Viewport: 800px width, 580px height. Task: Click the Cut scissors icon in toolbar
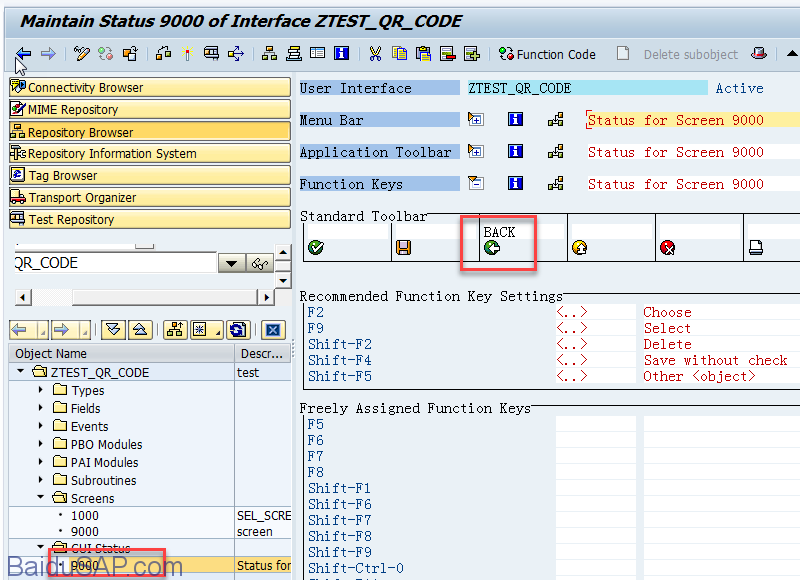coord(375,54)
